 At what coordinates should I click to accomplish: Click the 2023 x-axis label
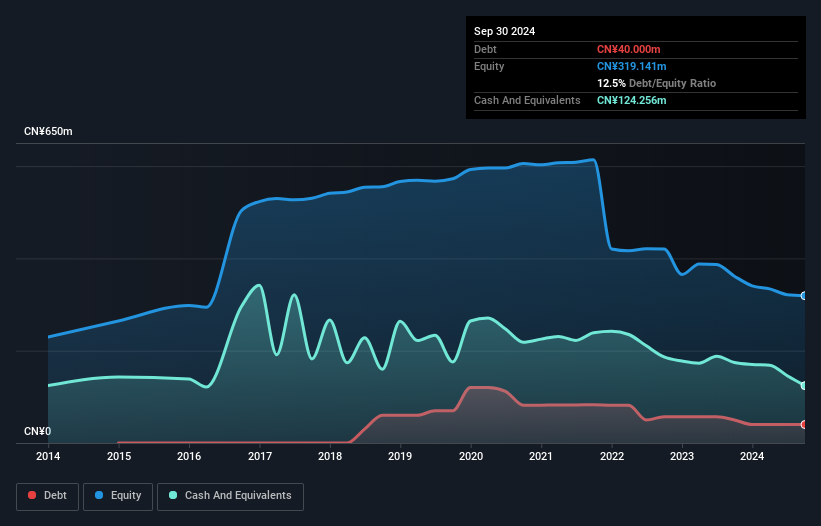point(682,456)
